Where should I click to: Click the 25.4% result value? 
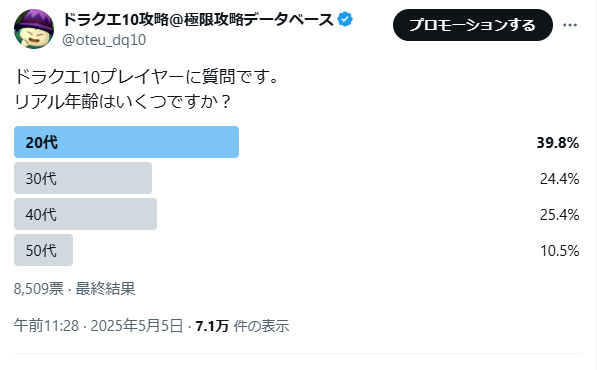coord(559,215)
